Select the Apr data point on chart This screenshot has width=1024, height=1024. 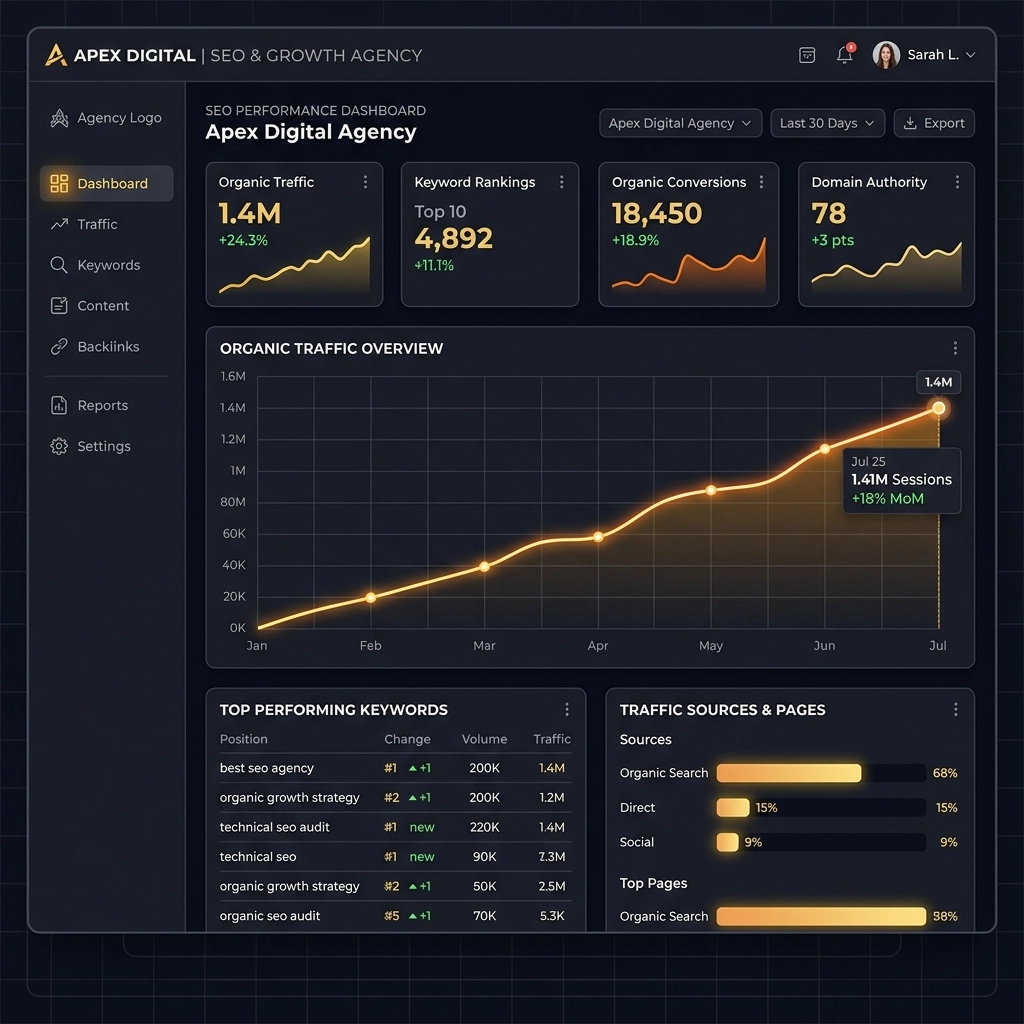click(x=598, y=537)
